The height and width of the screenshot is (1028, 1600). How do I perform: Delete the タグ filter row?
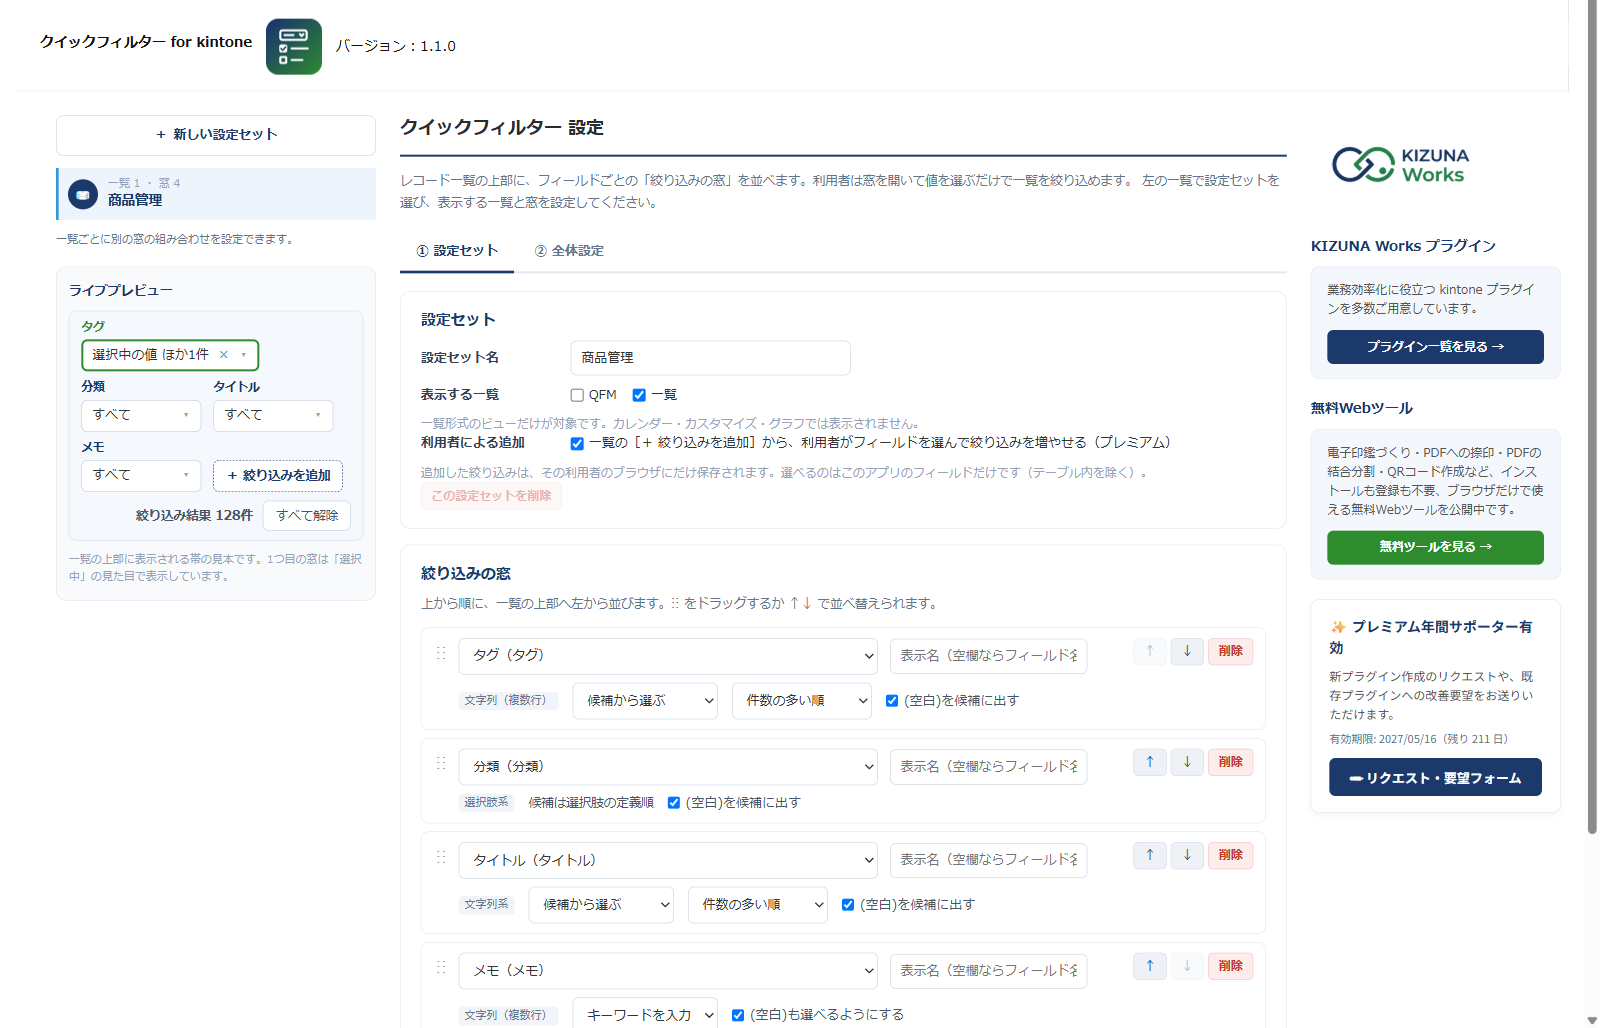pyautogui.click(x=1230, y=651)
